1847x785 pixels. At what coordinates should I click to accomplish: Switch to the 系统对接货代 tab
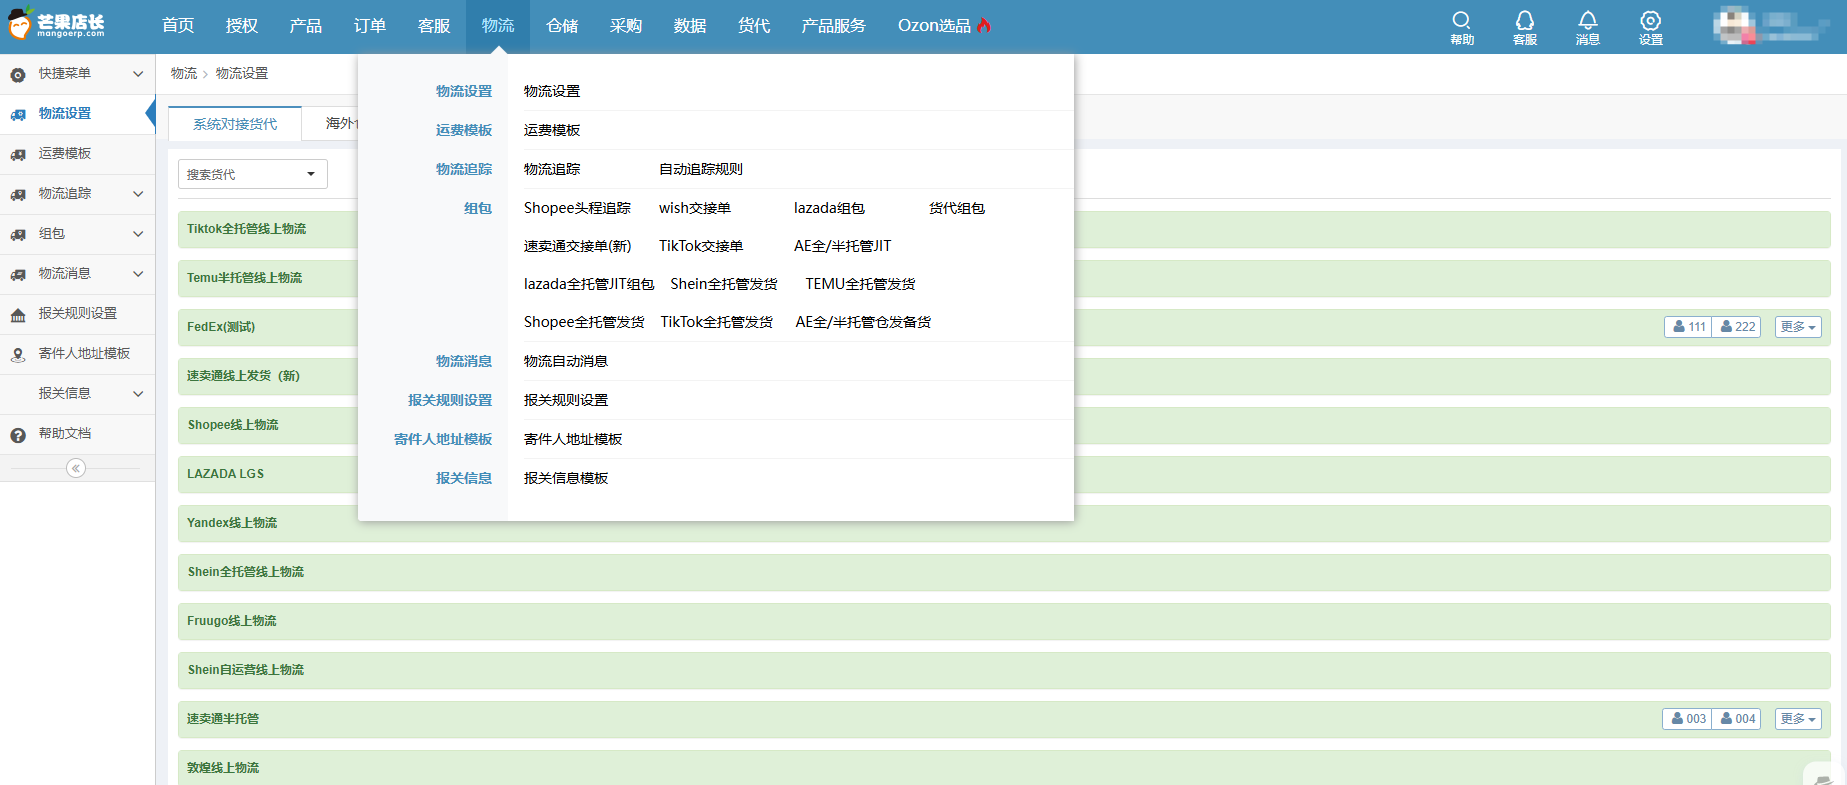[x=235, y=124]
